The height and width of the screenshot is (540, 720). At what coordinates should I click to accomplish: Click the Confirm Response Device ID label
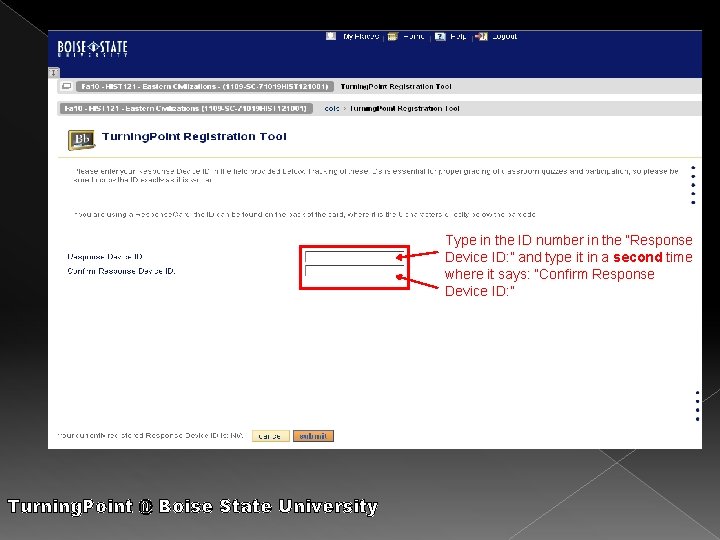[121, 271]
